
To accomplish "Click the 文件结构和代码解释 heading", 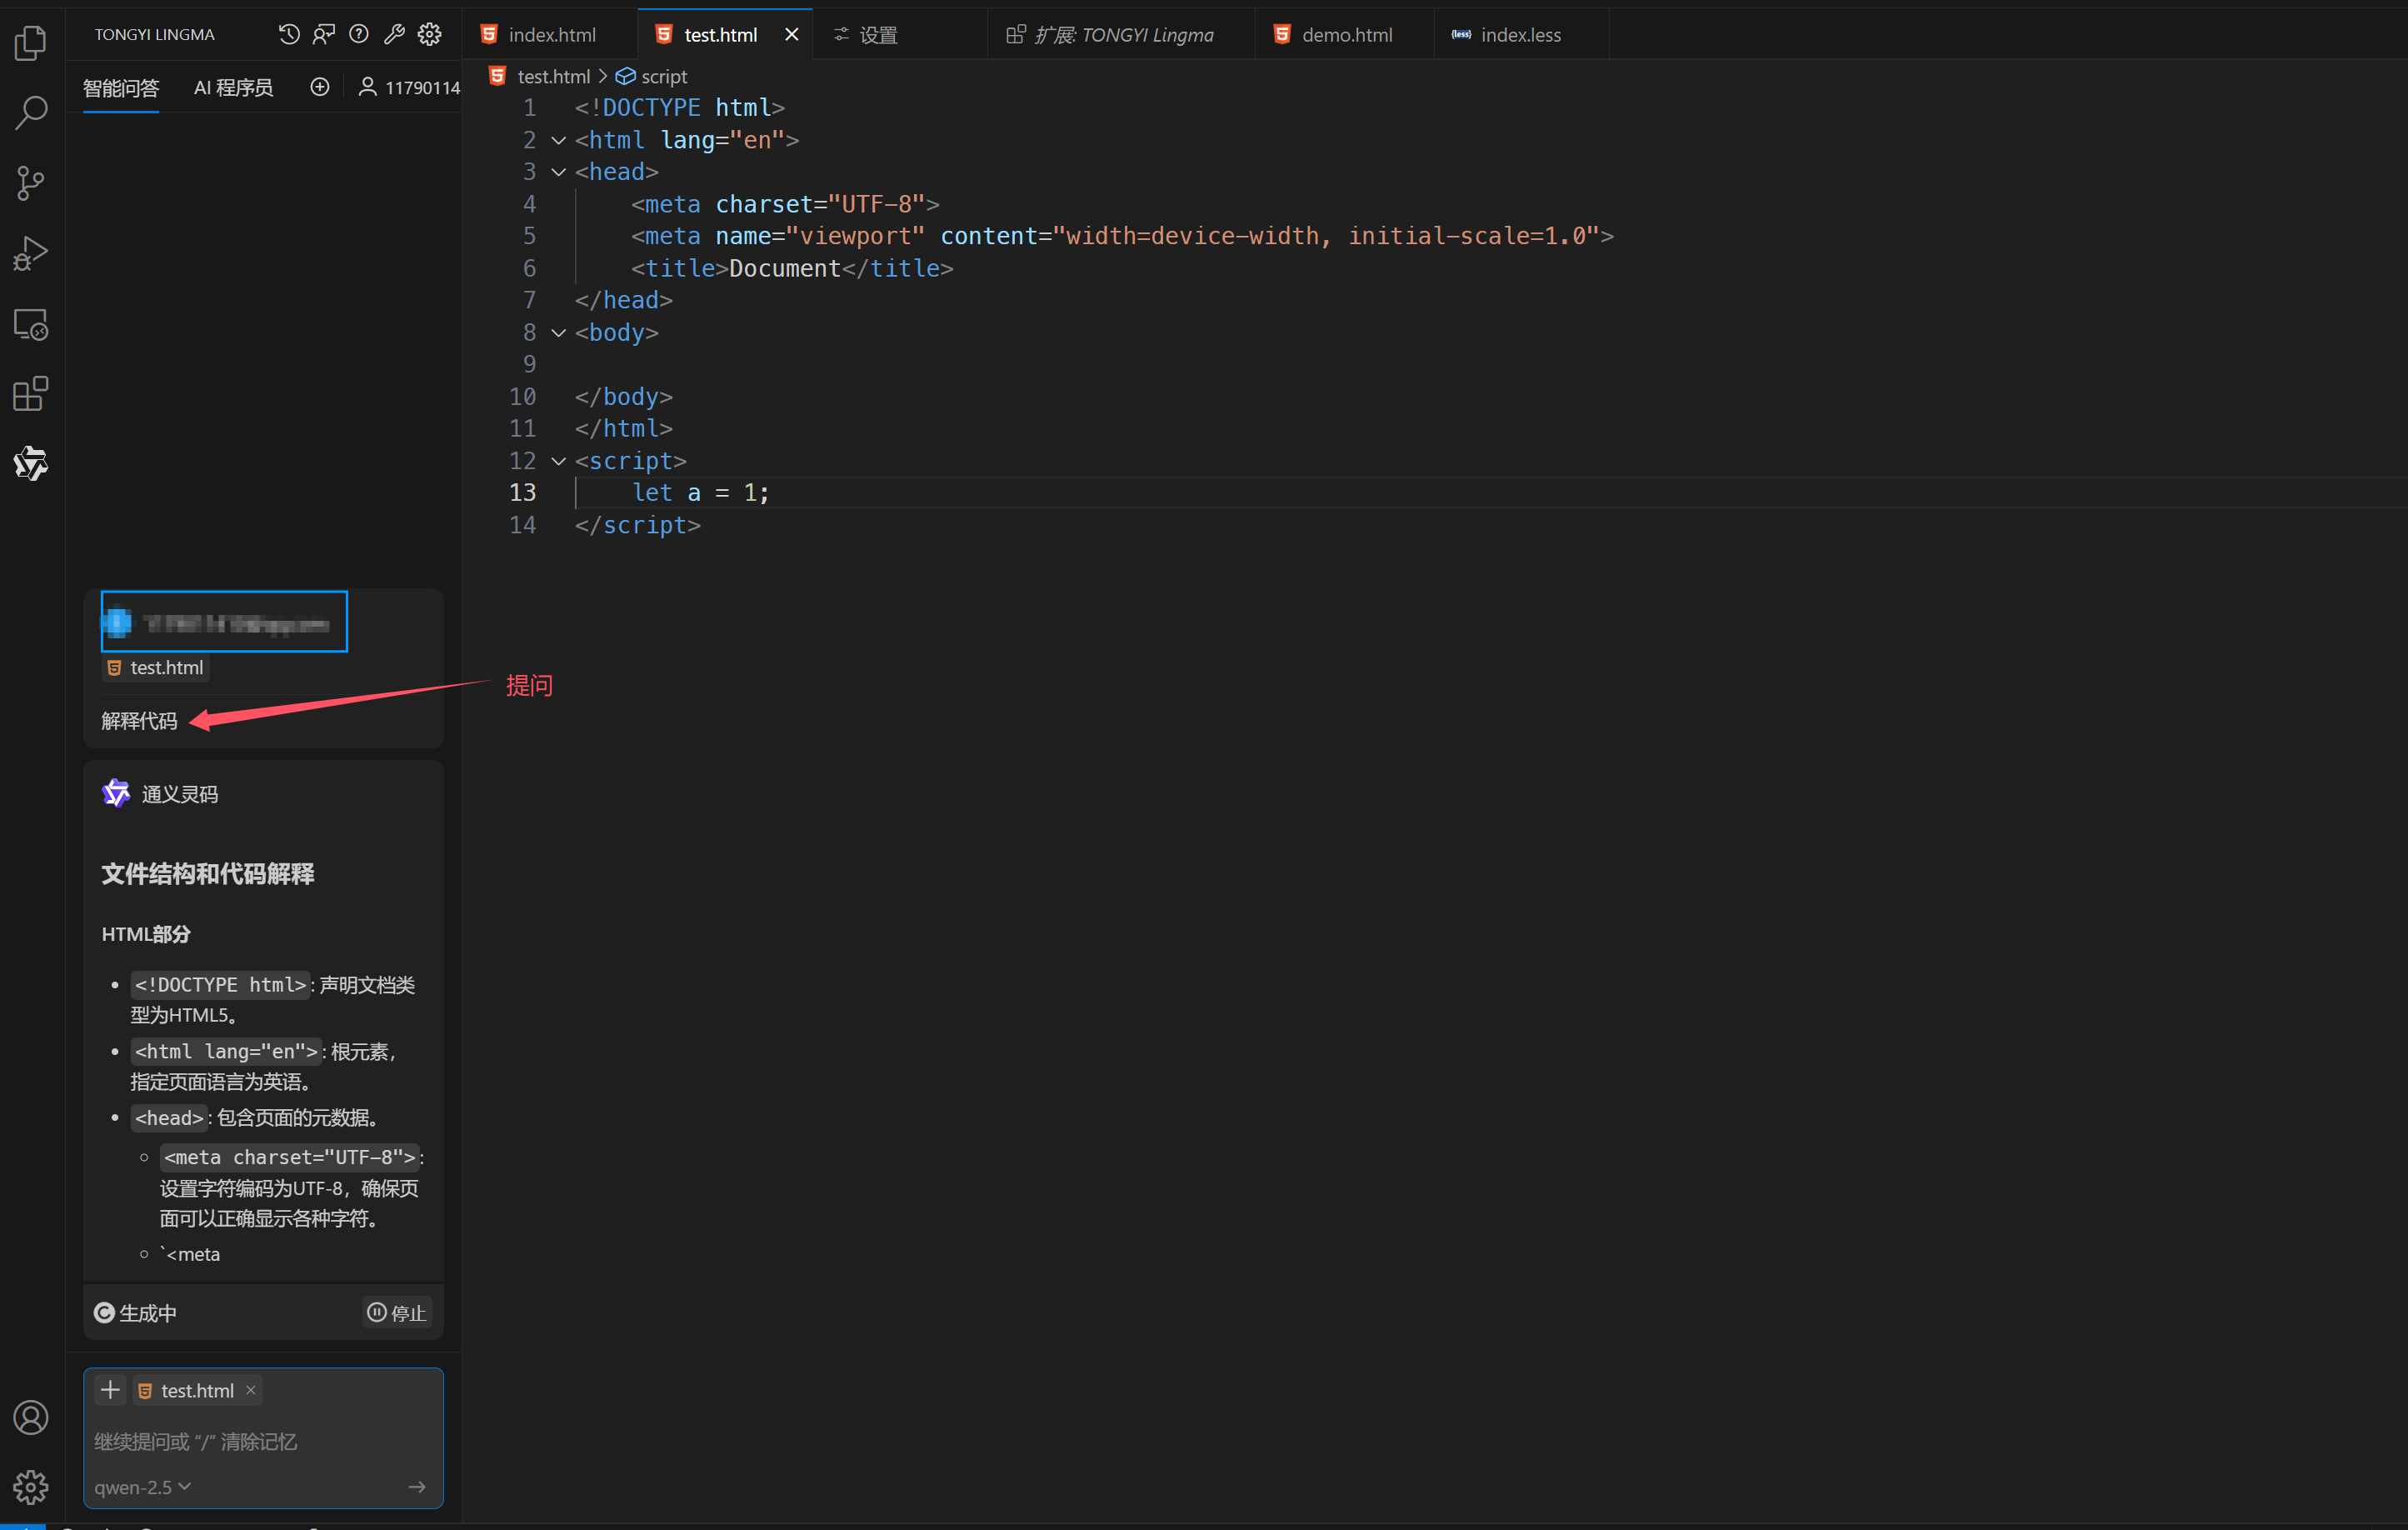I will 208,873.
